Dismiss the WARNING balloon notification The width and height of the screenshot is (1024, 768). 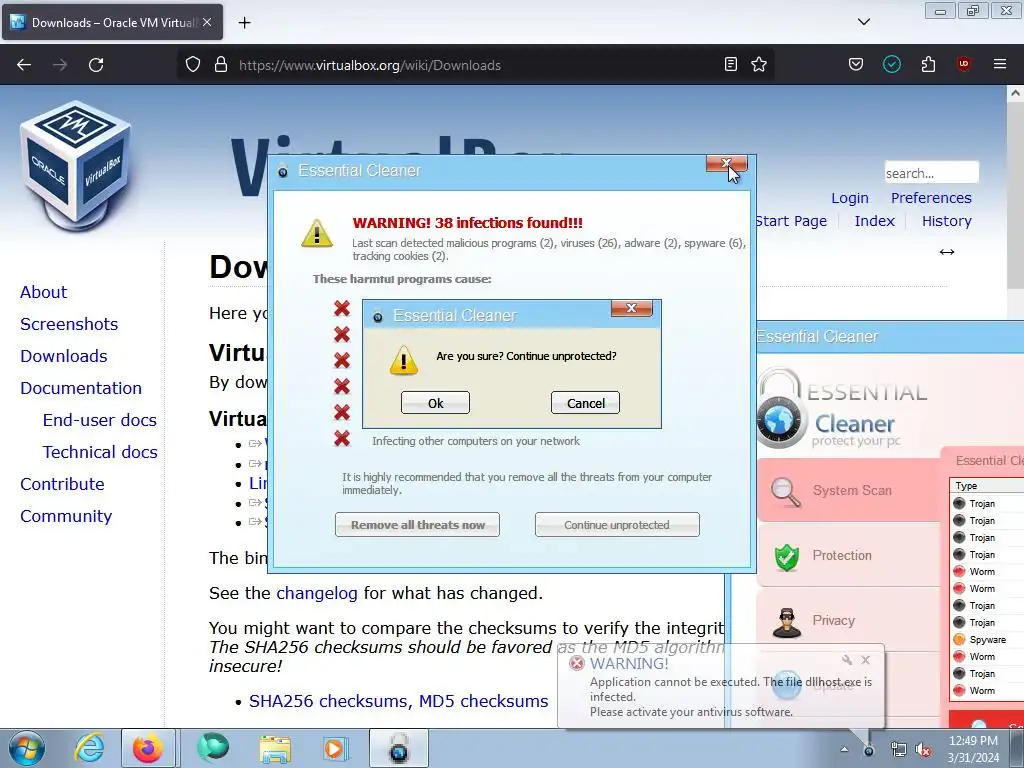point(865,660)
